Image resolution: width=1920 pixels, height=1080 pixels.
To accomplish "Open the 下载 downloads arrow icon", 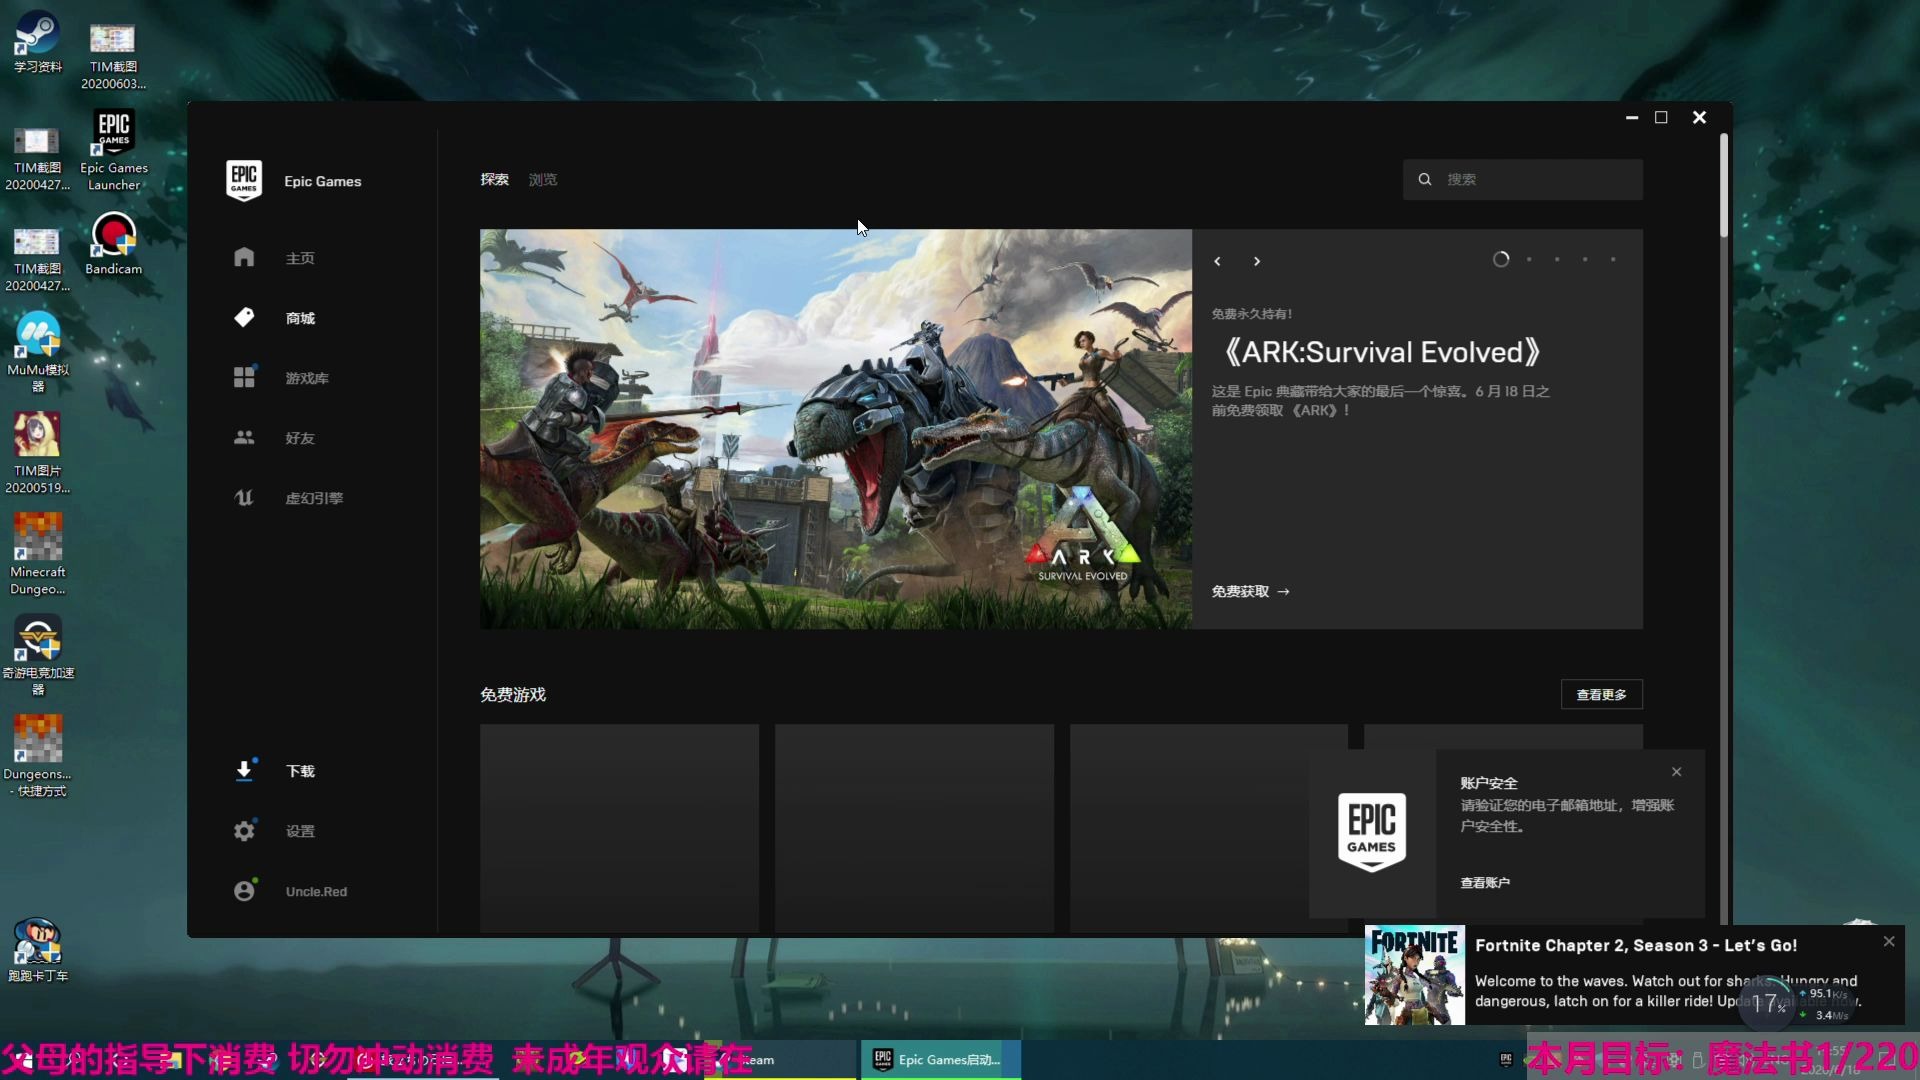I will [244, 771].
